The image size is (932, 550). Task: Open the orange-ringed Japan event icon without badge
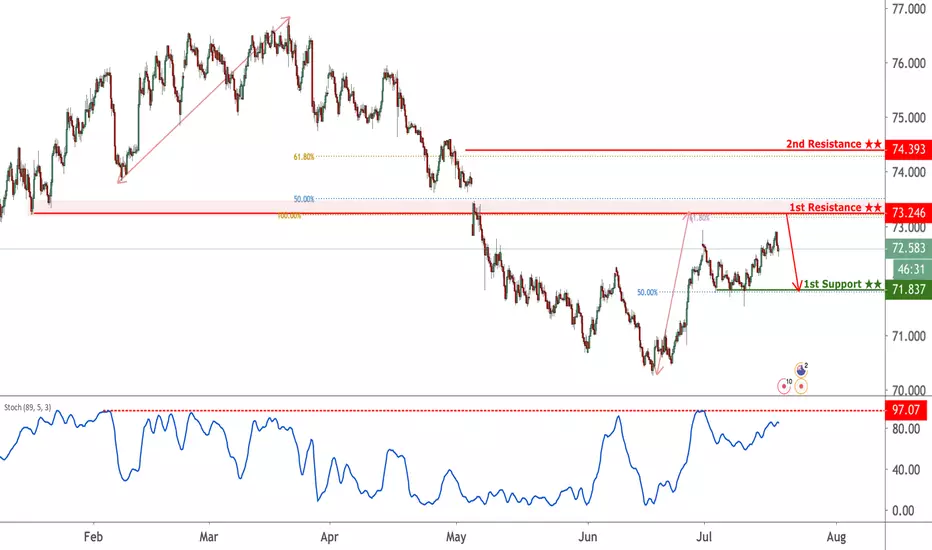(801, 386)
